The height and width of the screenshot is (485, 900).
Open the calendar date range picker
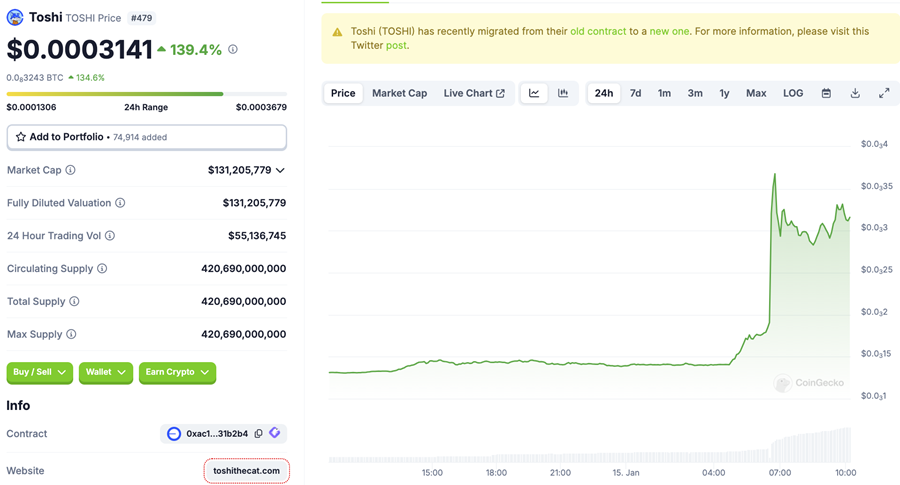826,93
